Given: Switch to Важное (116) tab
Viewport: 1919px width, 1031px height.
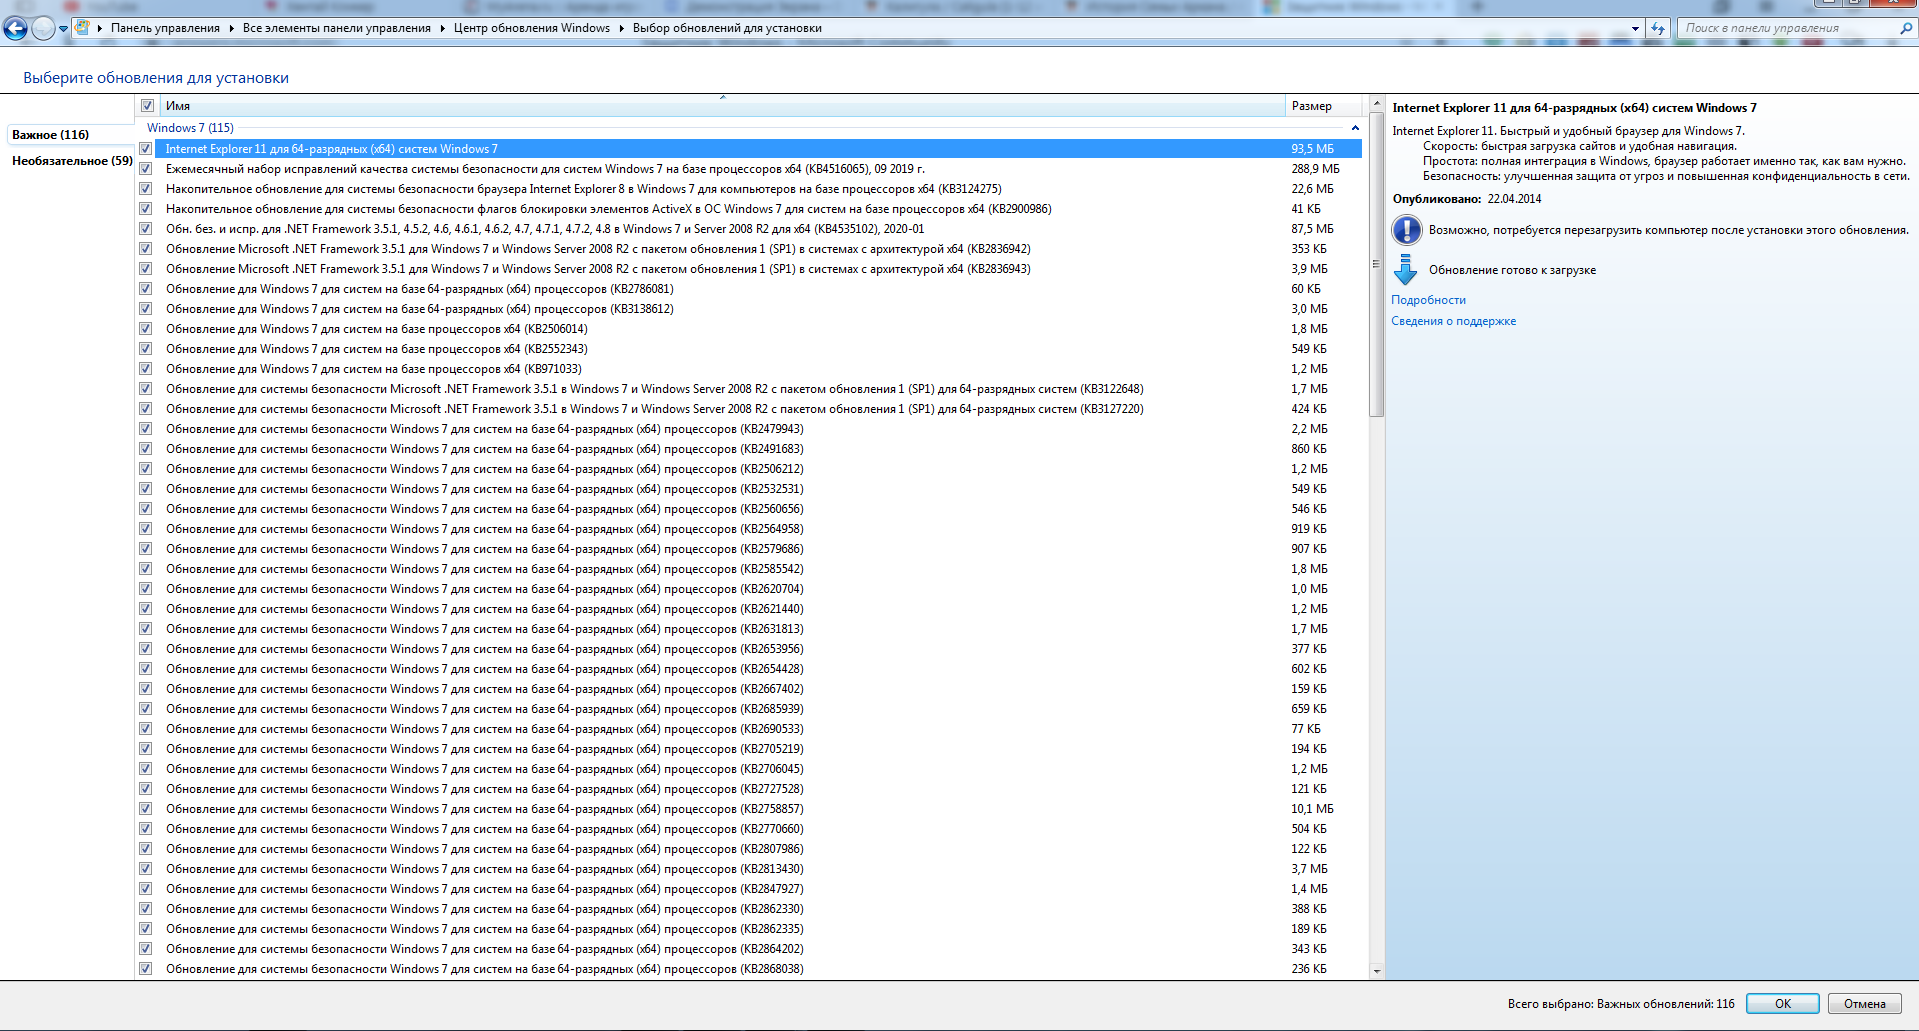Looking at the screenshot, I should (51, 134).
